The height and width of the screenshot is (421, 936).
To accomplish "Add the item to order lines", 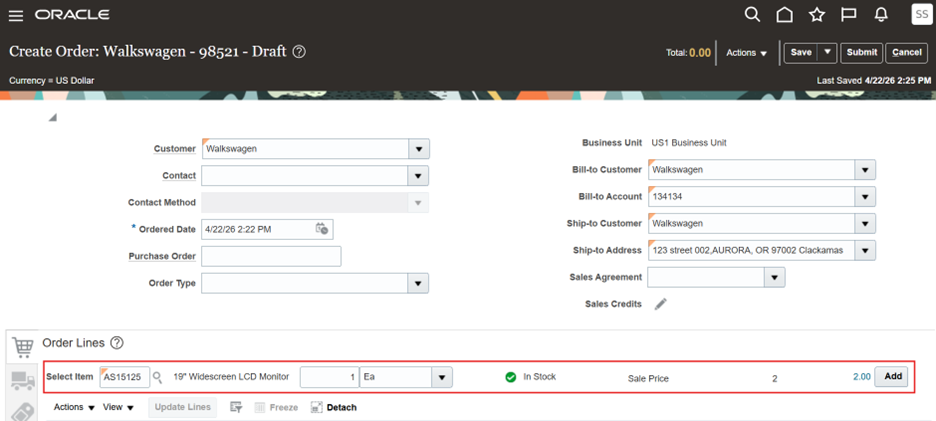I will tap(892, 377).
